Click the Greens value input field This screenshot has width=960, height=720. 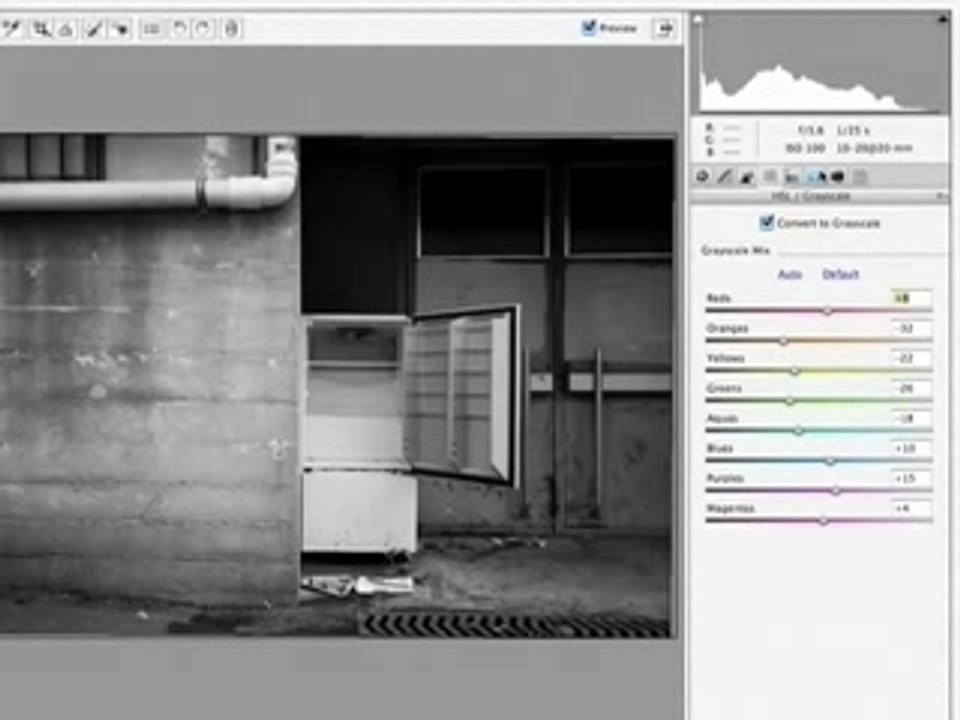912,388
